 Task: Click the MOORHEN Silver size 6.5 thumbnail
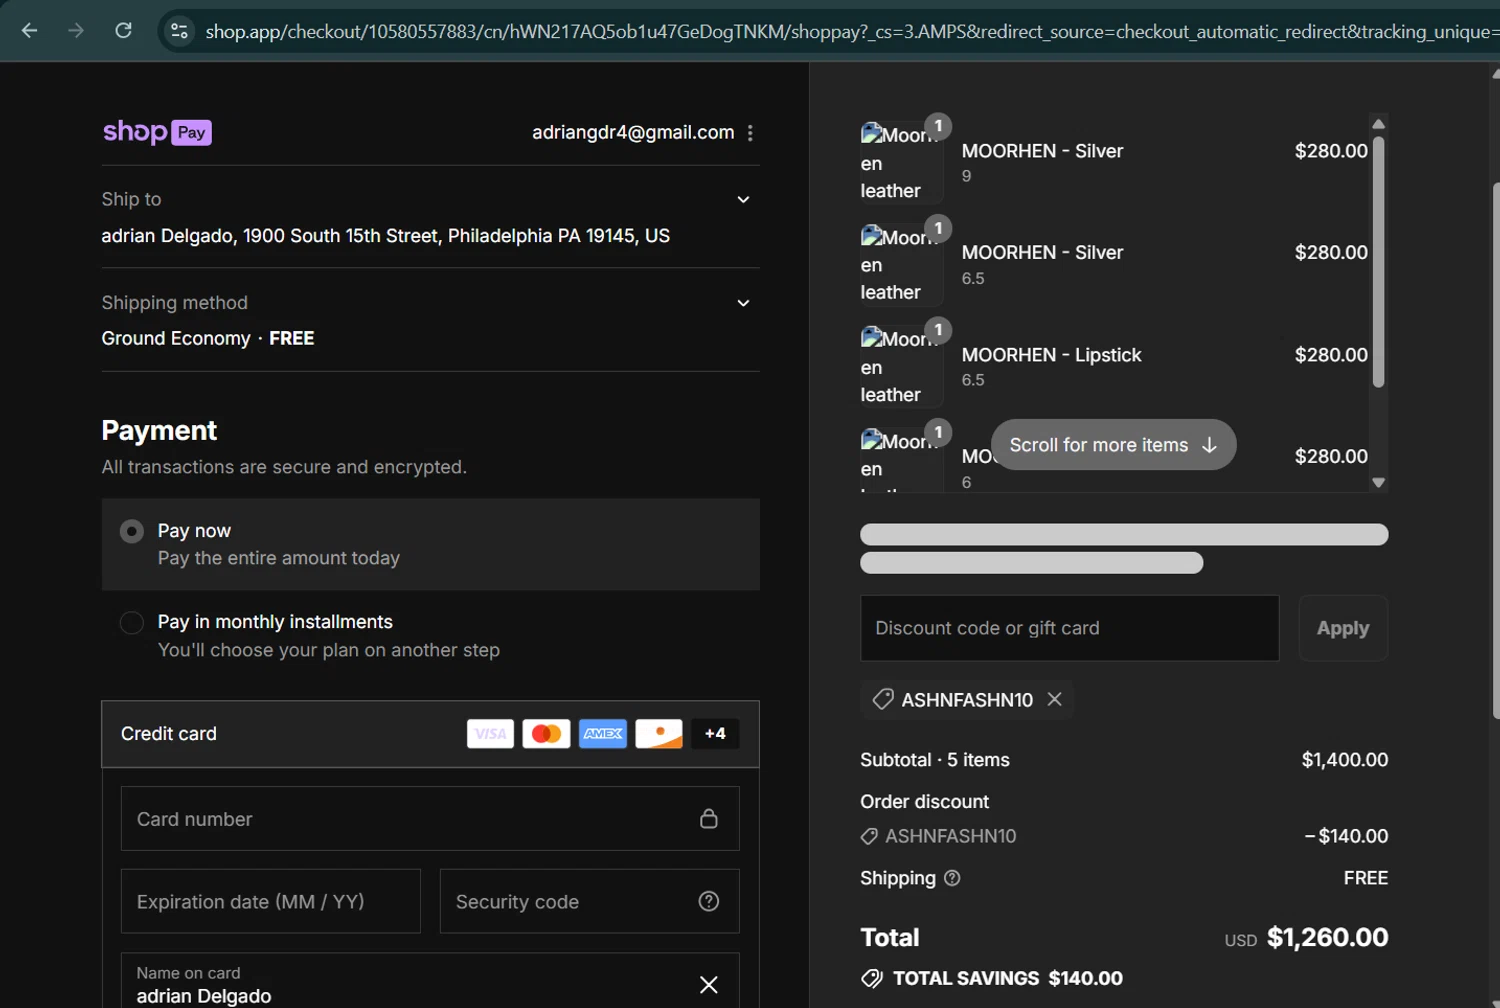tap(901, 265)
